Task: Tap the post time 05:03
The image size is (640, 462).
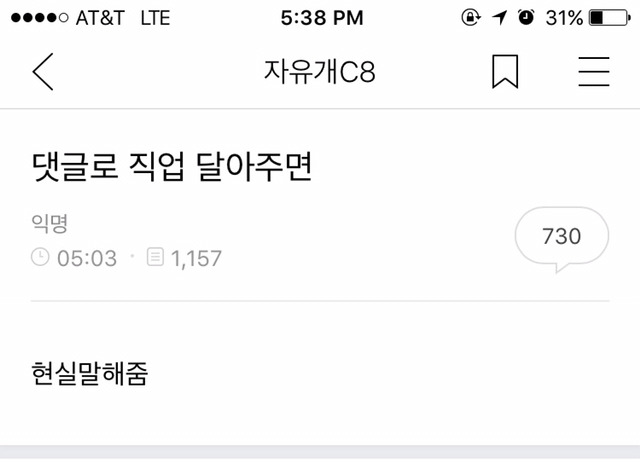Action: [87, 258]
